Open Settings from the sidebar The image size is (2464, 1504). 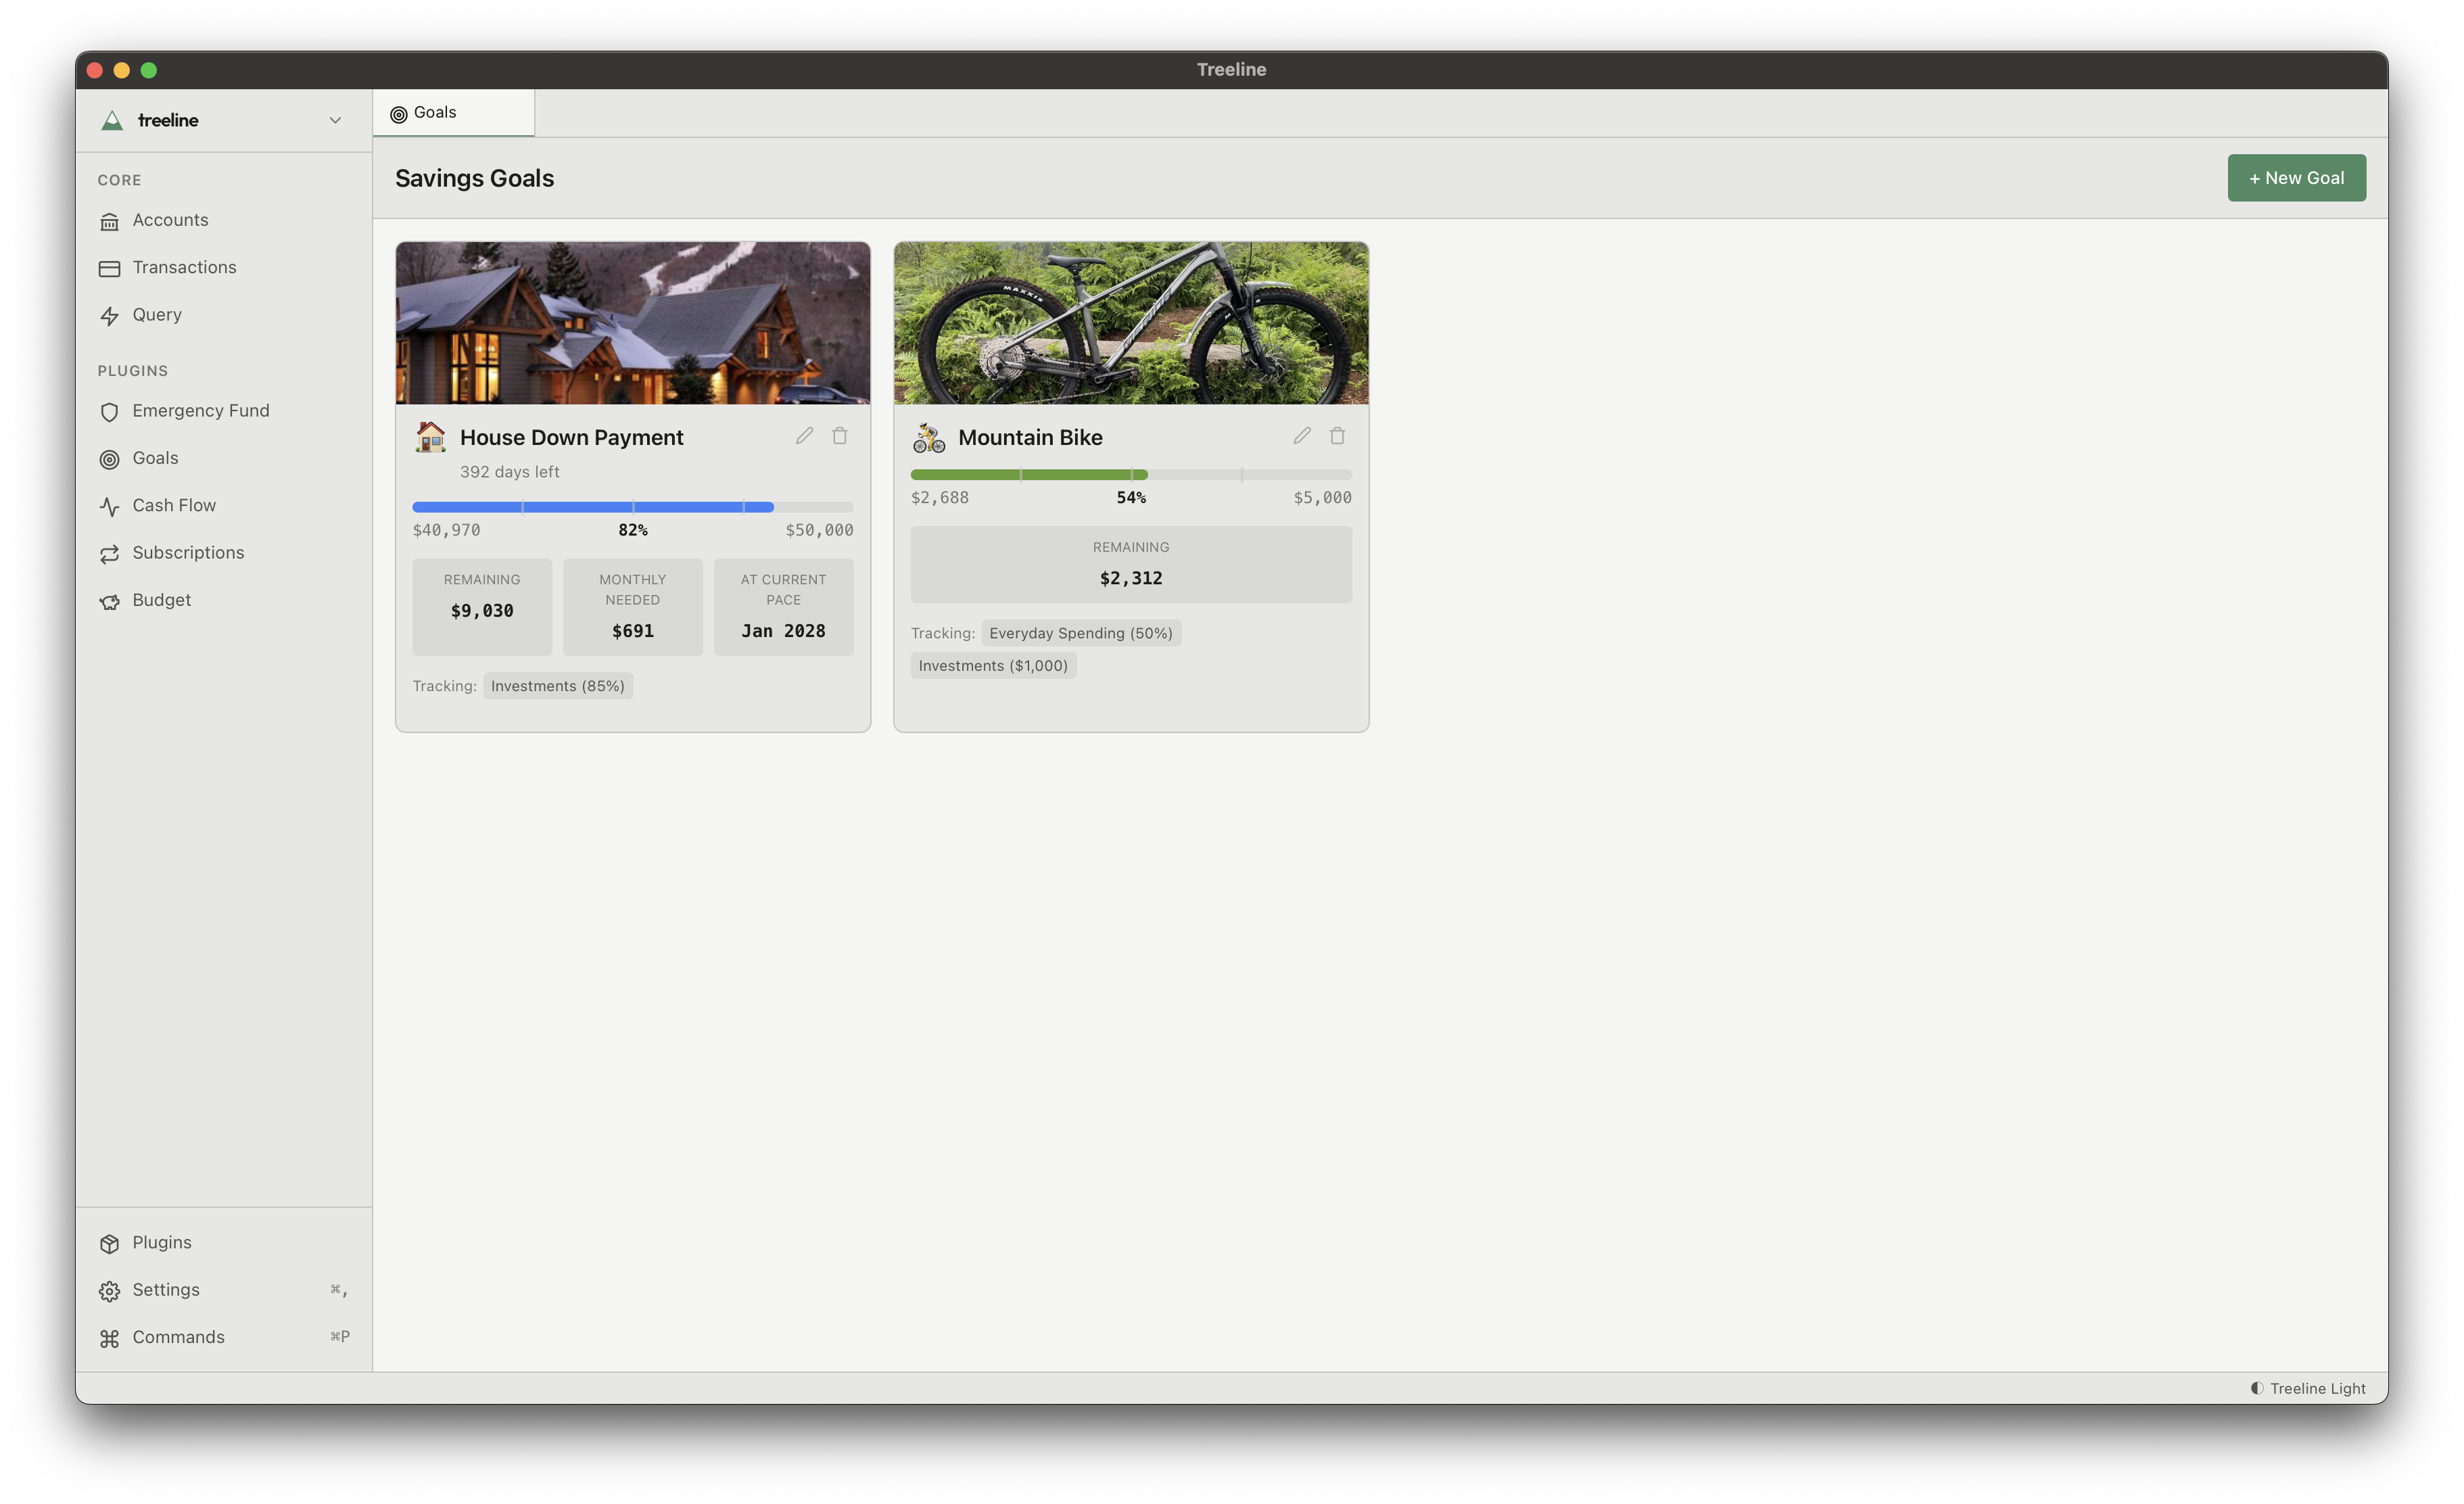point(165,1290)
